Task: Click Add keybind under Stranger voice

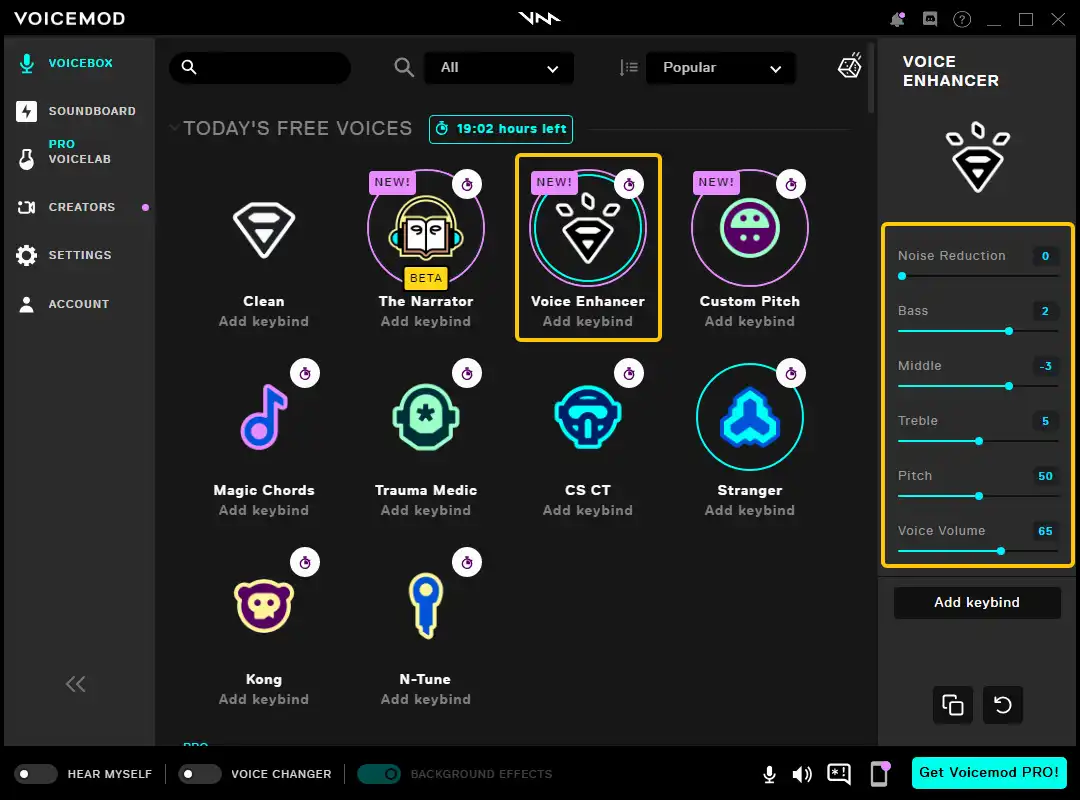Action: [x=749, y=510]
